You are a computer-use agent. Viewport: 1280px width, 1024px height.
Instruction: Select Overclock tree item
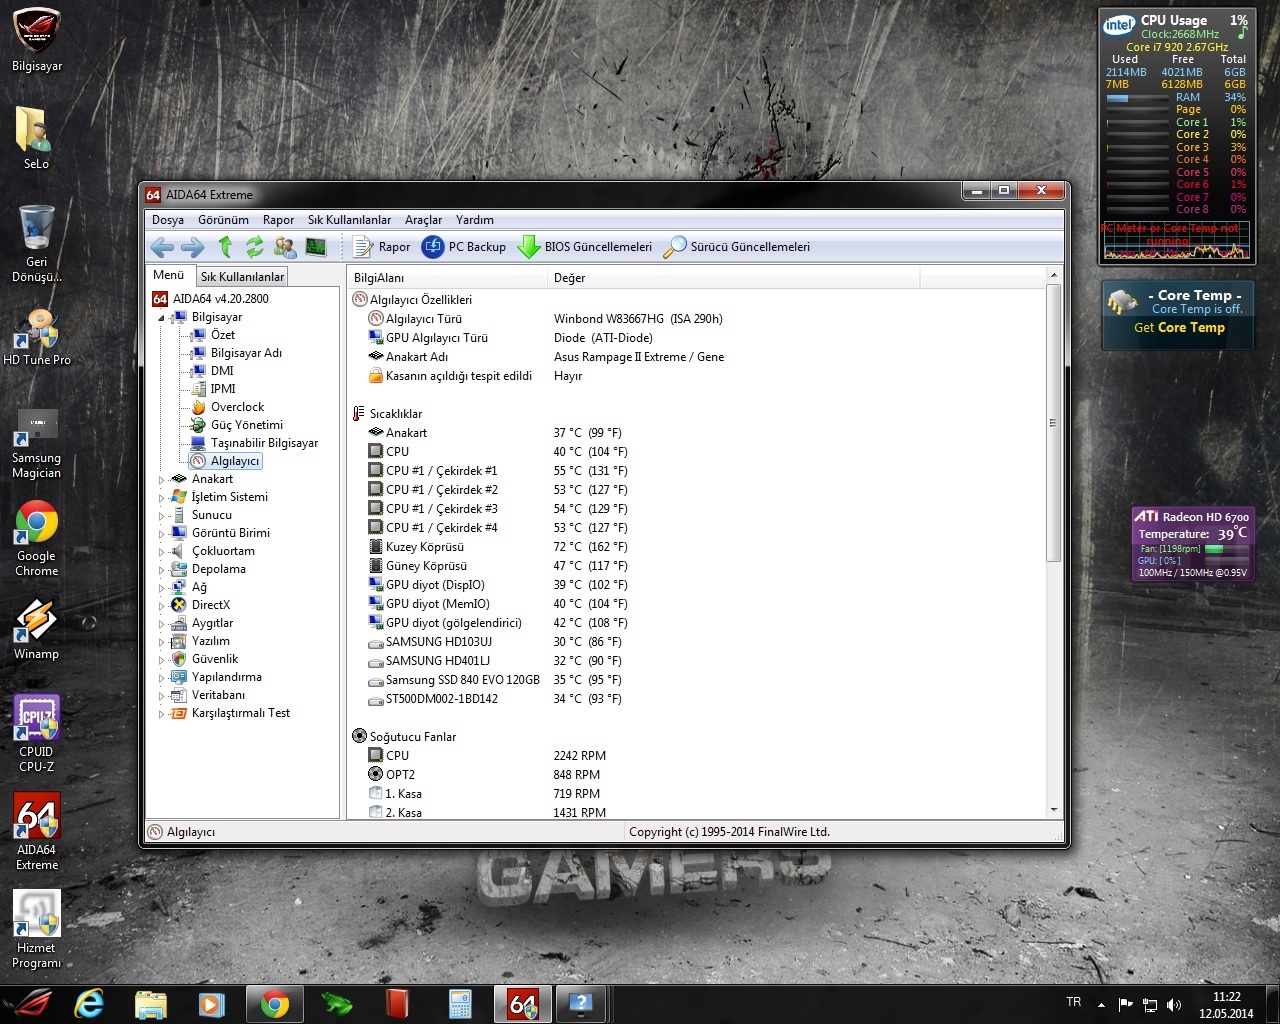(237, 407)
